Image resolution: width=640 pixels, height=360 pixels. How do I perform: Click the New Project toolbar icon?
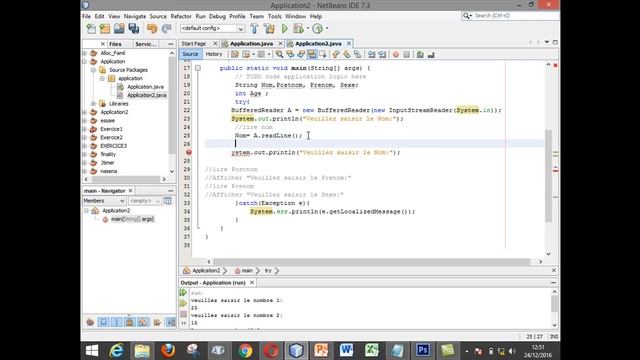tap(105, 29)
